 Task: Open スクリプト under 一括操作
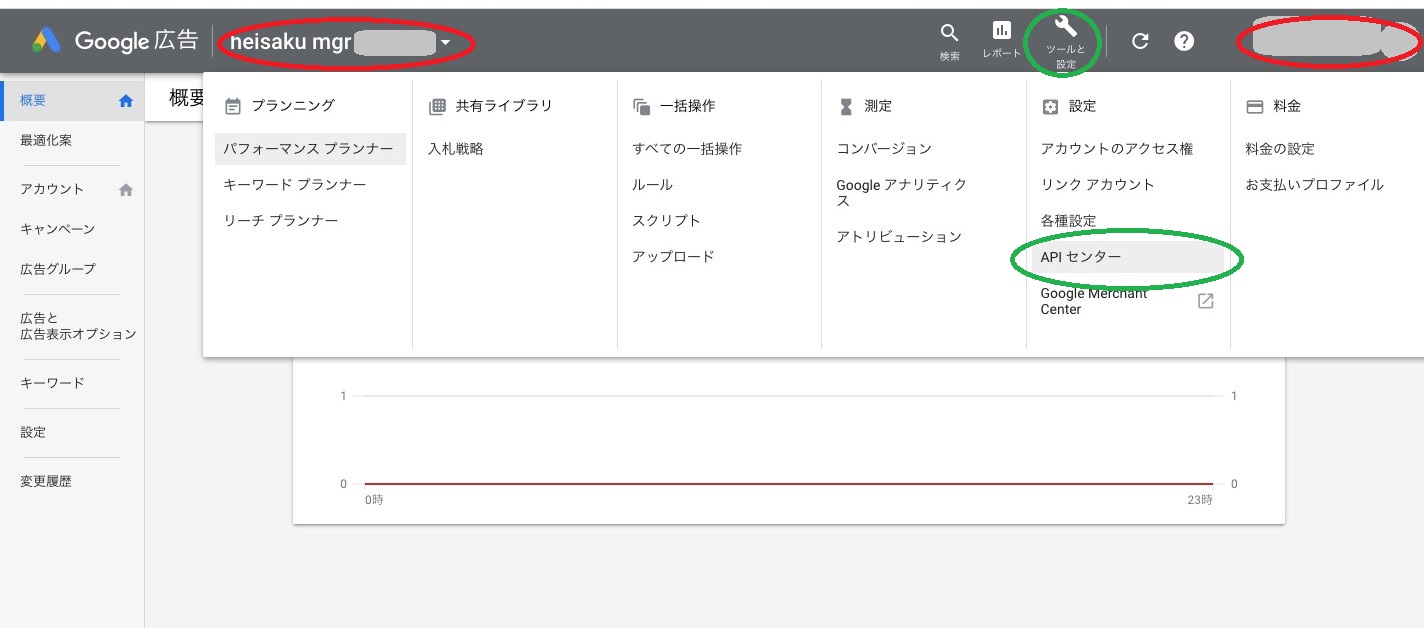pyautogui.click(x=666, y=221)
